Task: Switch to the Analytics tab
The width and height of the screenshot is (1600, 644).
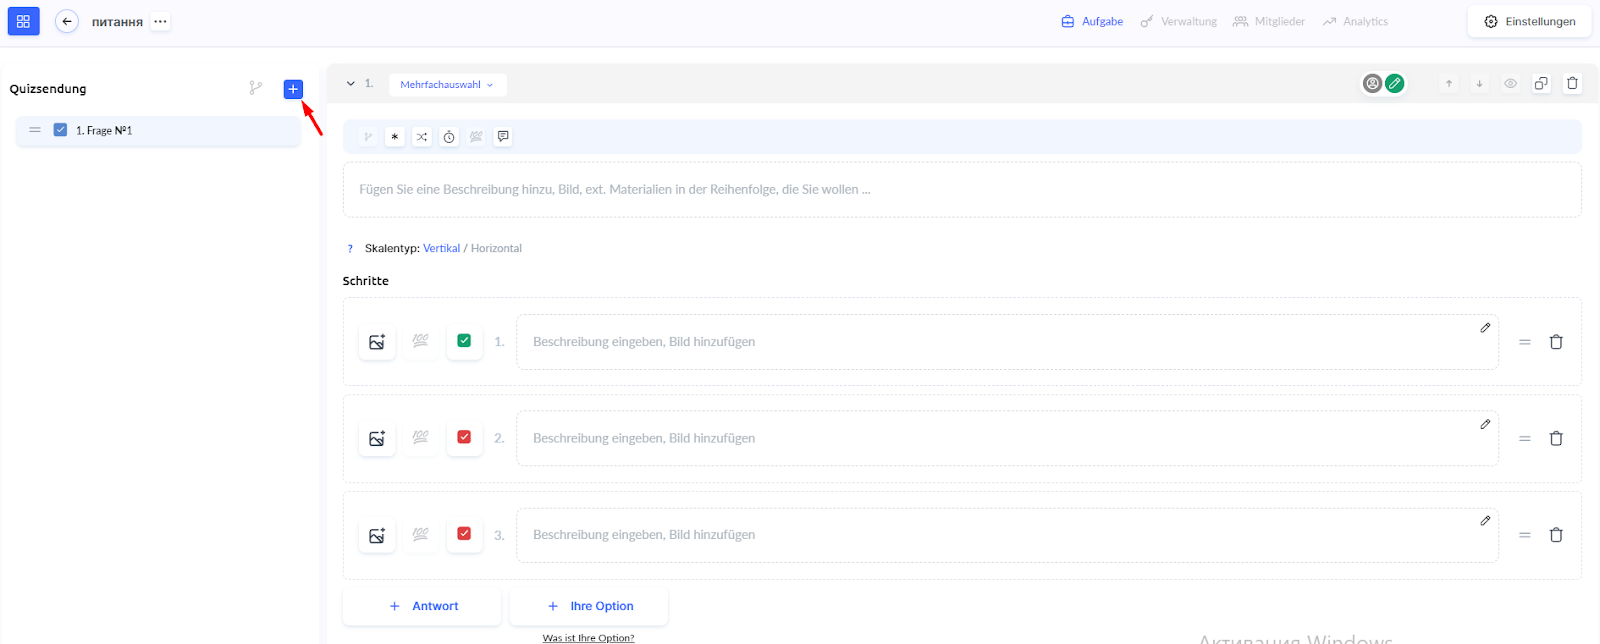Action: point(1355,21)
